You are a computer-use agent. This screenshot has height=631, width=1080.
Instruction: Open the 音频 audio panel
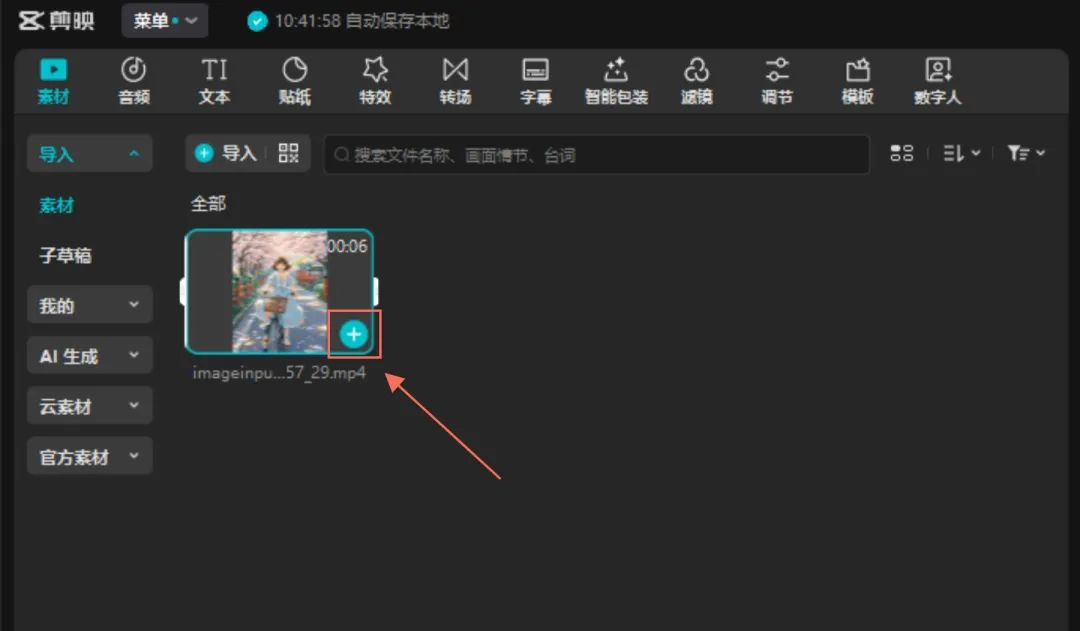(134, 81)
